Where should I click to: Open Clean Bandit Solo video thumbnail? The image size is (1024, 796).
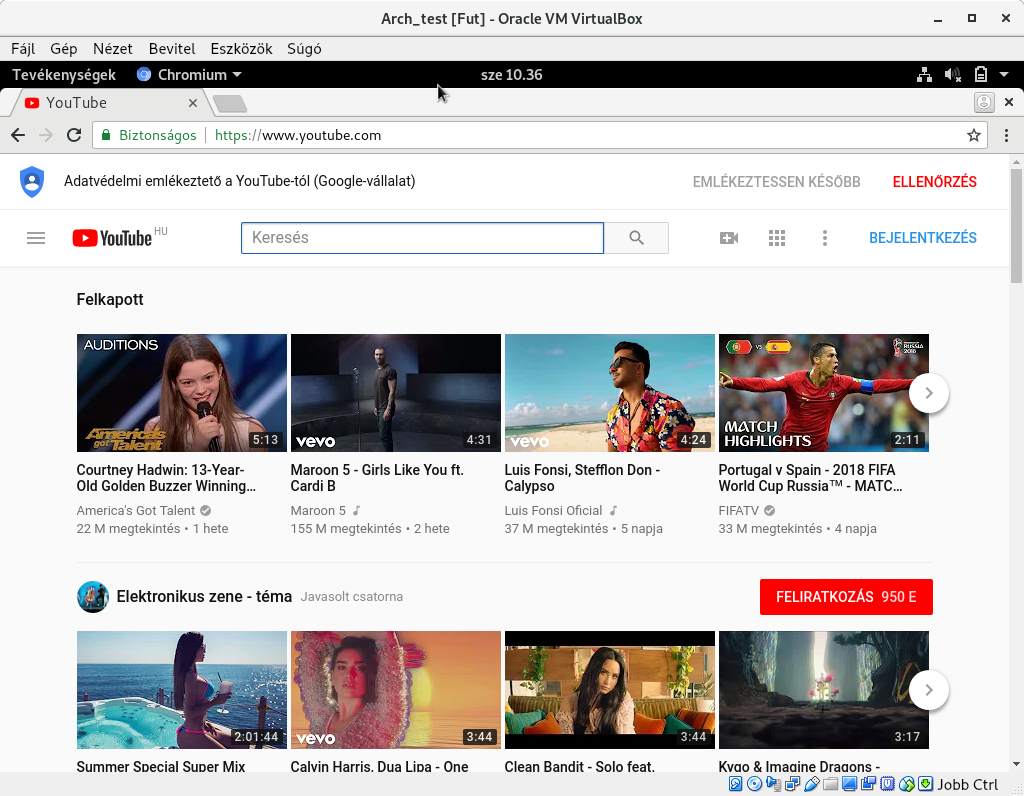(609, 690)
